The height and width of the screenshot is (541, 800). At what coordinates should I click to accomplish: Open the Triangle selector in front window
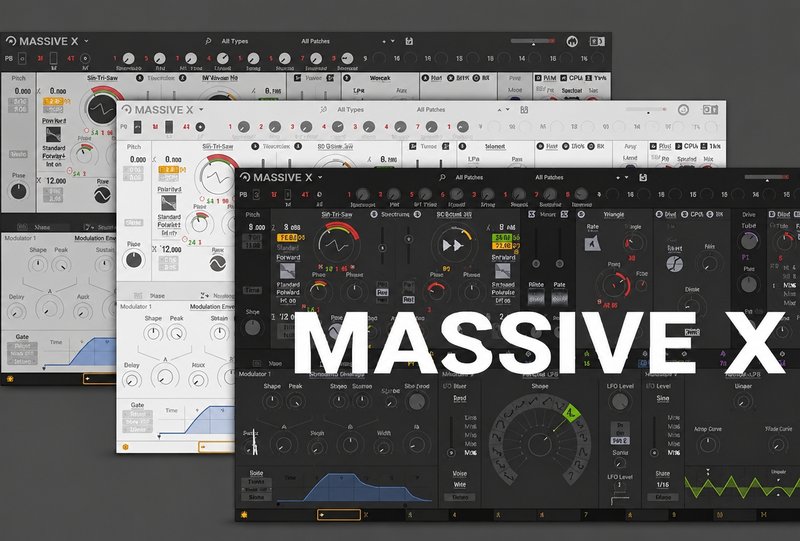click(x=614, y=214)
